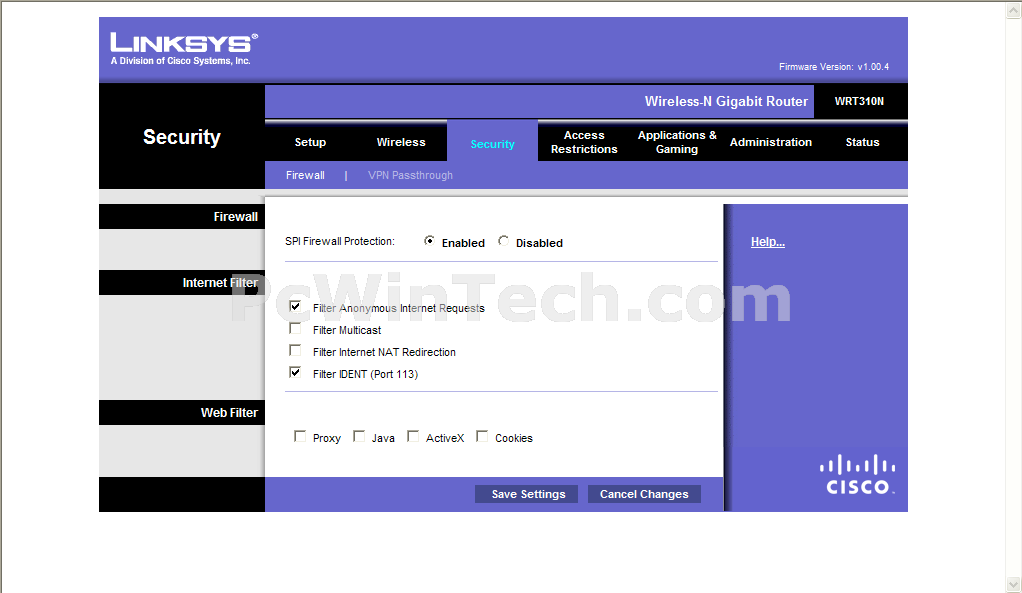Select the Firewall sub-tab
Image resolution: width=1022 pixels, height=593 pixels.
point(305,175)
